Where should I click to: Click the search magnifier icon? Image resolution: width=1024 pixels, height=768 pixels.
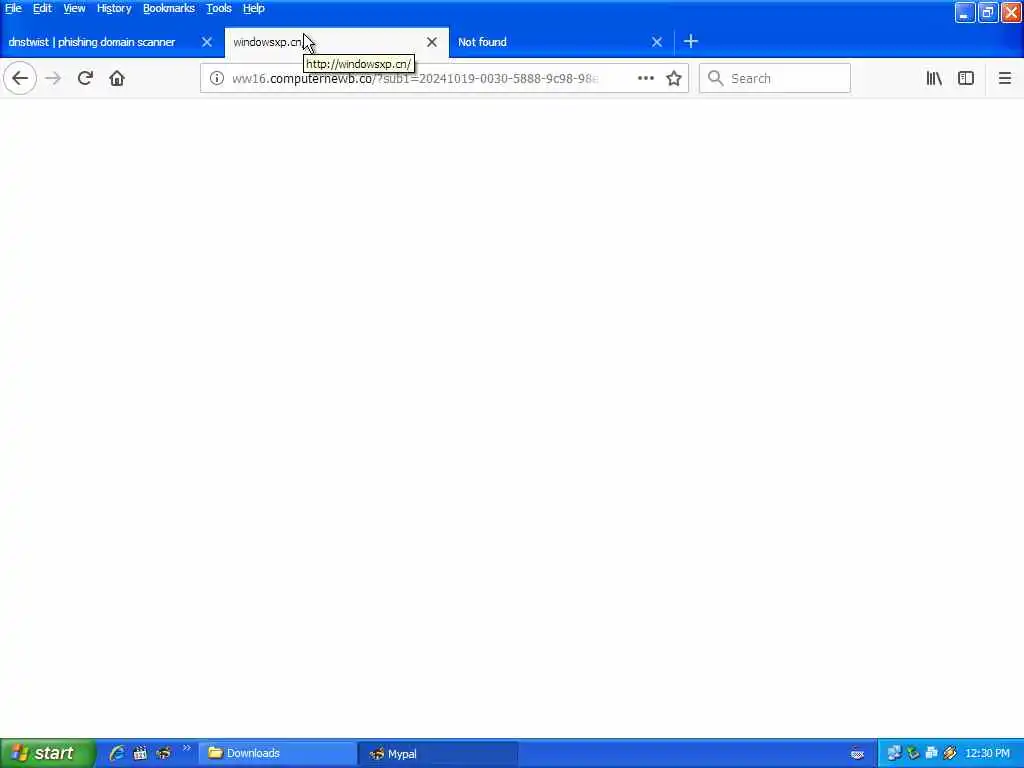point(716,78)
